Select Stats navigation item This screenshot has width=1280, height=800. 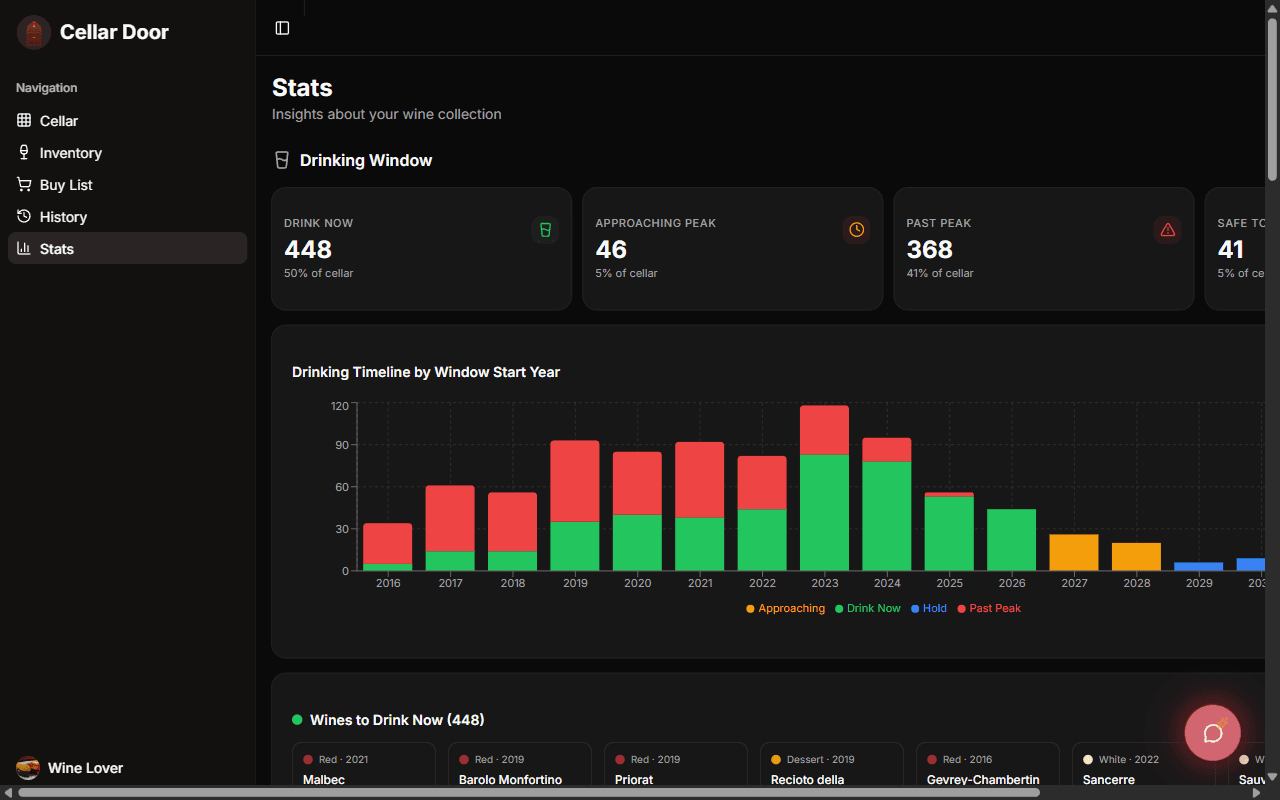click(x=127, y=248)
